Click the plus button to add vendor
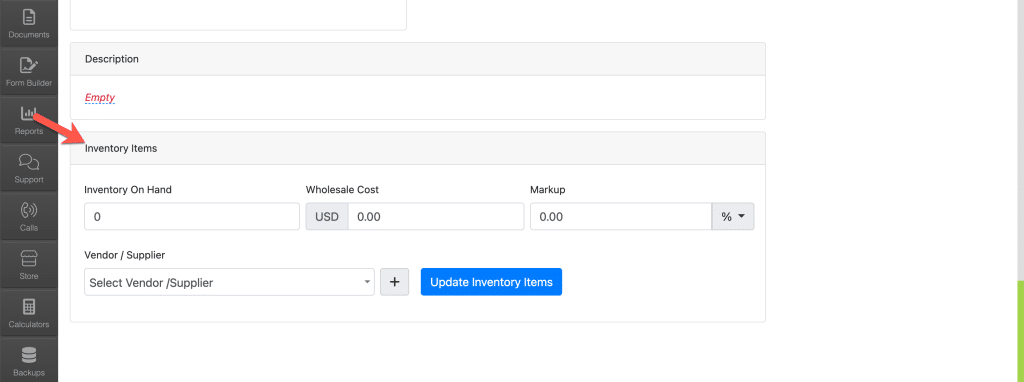The width and height of the screenshot is (1024, 382). (x=394, y=282)
